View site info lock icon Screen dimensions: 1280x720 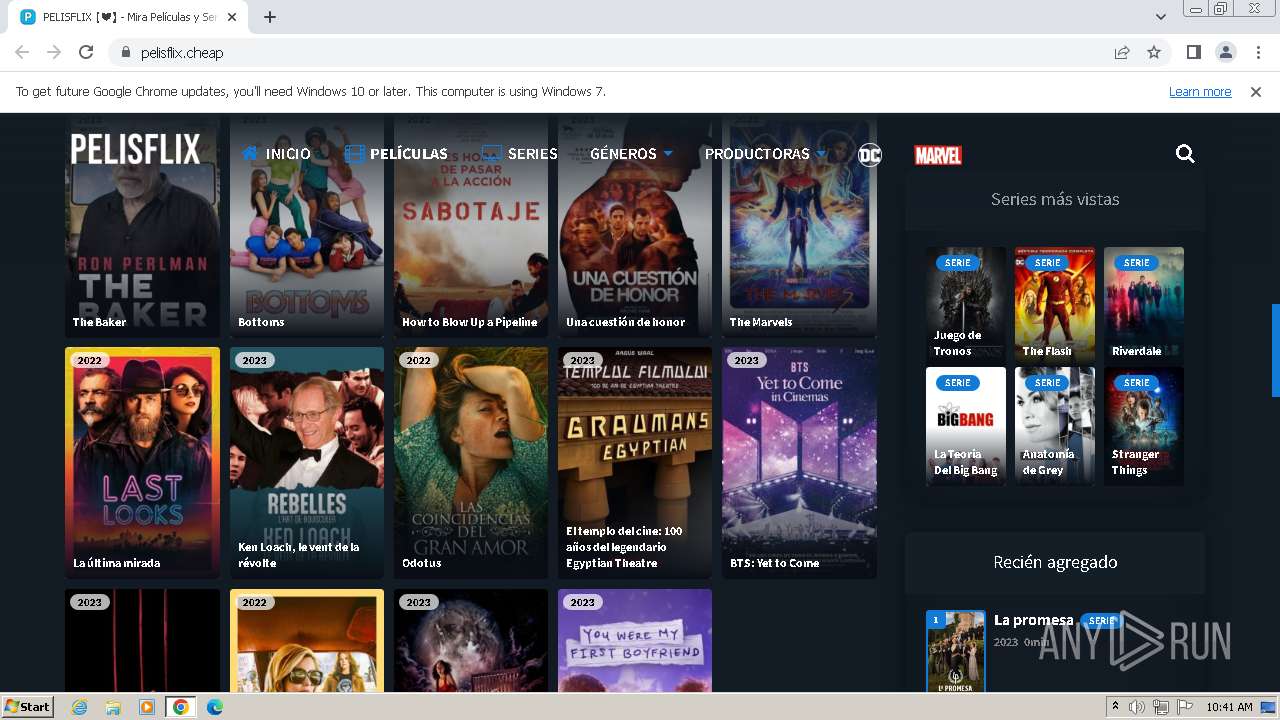coord(126,52)
